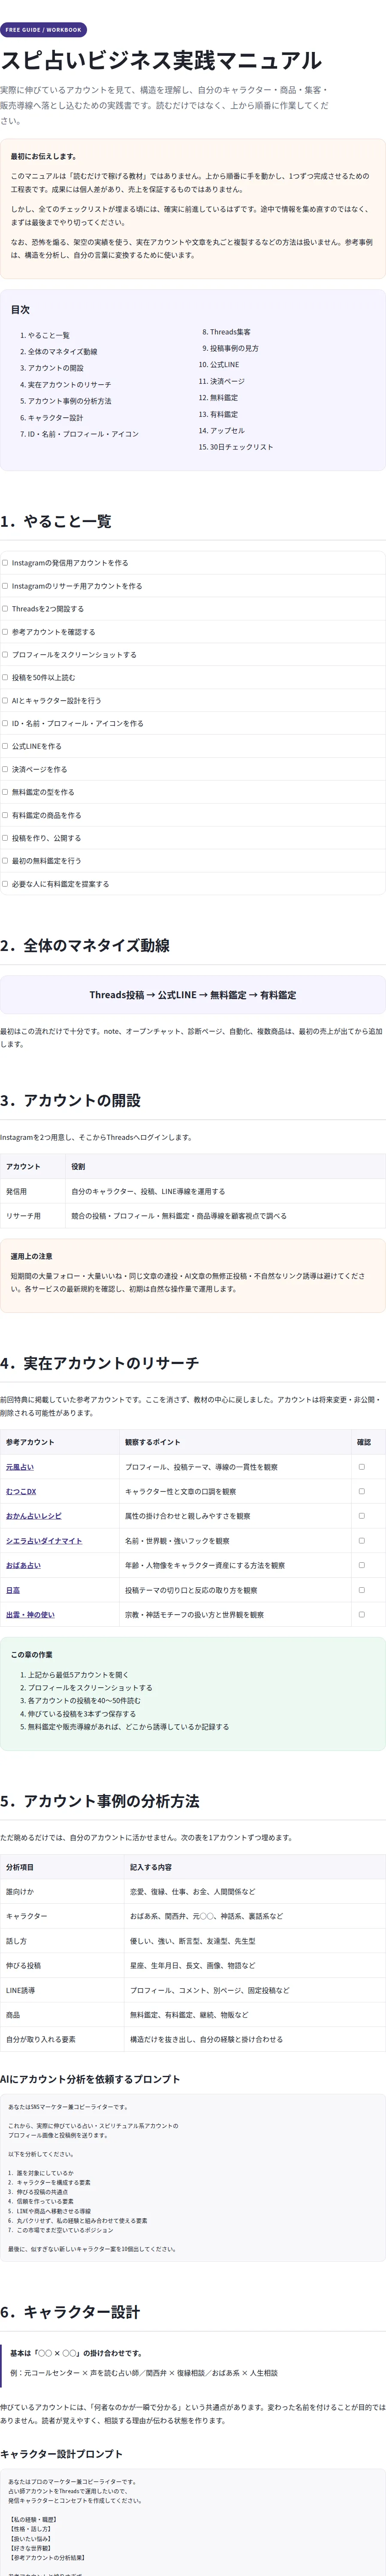Image resolution: width=386 pixels, height=2576 pixels.
Task: Open the むつこDX account link
Action: (x=21, y=1491)
